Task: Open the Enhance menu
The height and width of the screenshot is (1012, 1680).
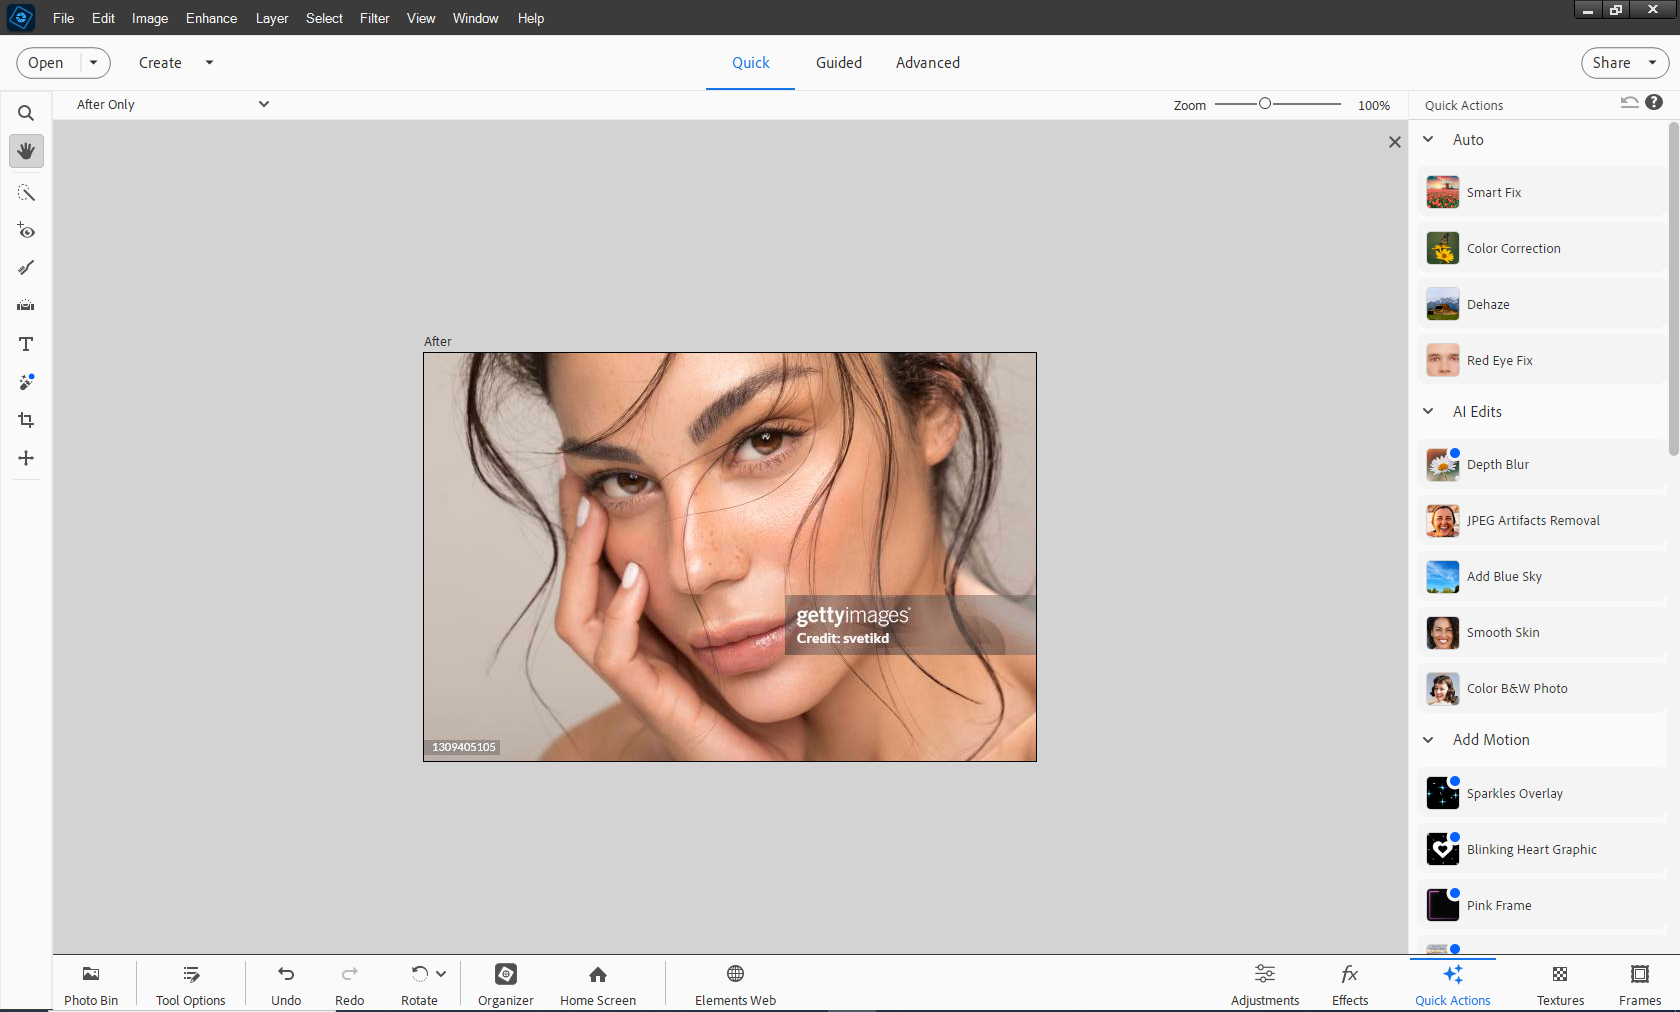Action: [x=211, y=18]
